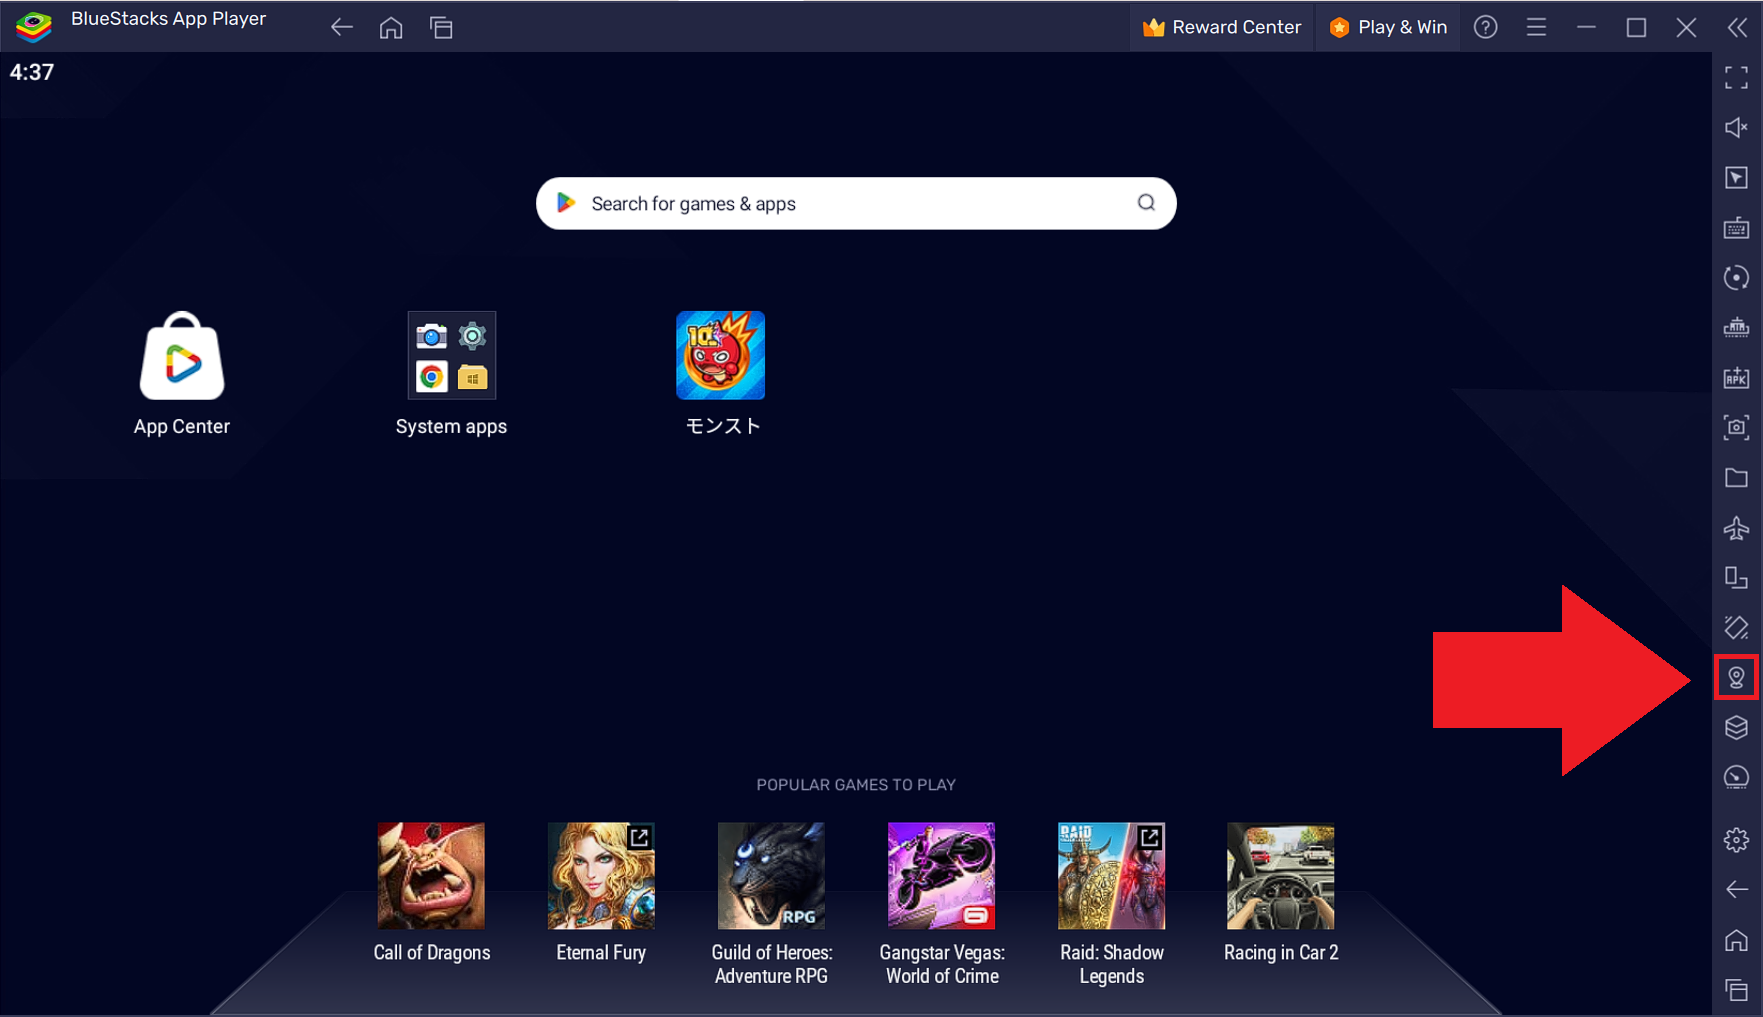1763x1017 pixels.
Task: Click the Racing in Car 2 label
Action: click(x=1281, y=953)
